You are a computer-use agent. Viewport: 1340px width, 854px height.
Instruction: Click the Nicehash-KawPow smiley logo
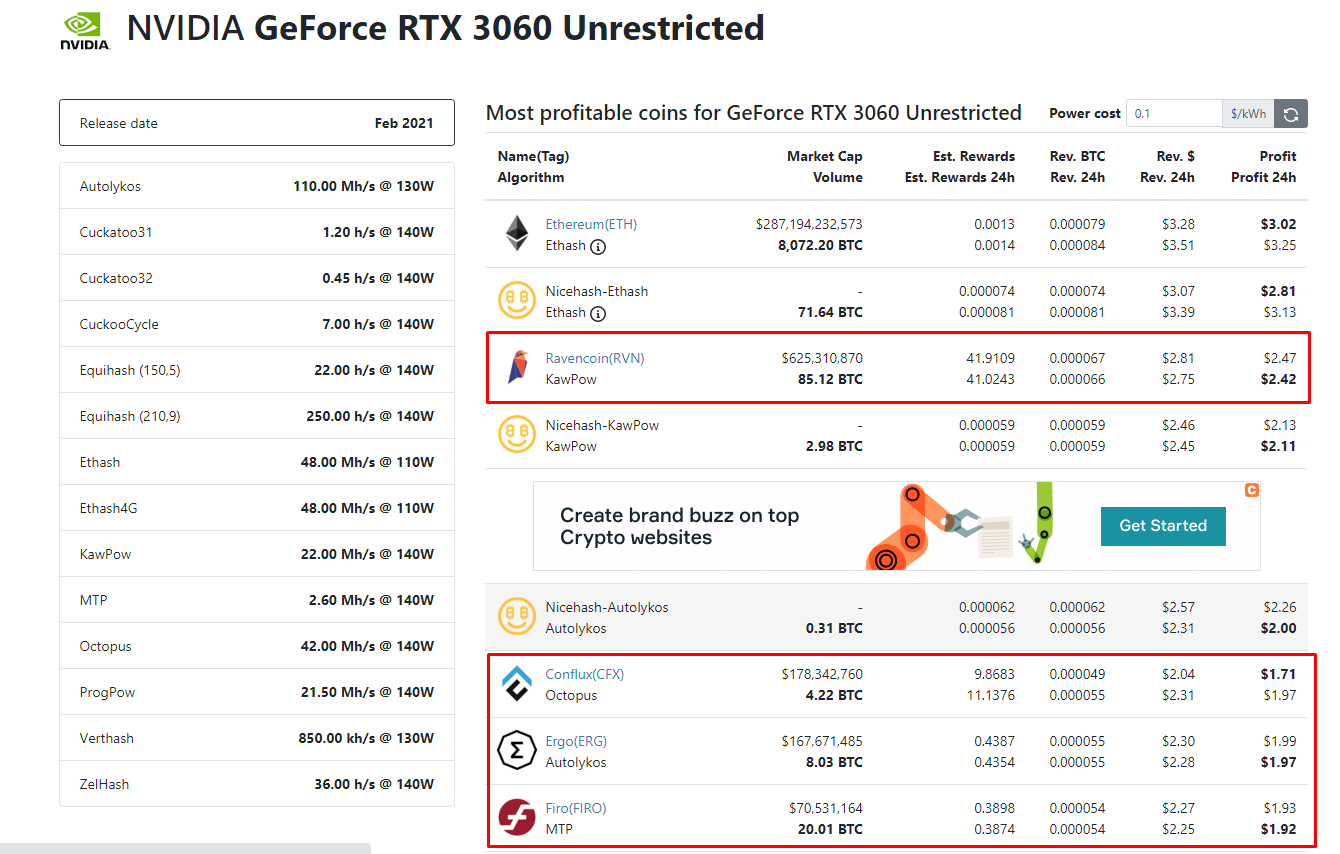(517, 435)
